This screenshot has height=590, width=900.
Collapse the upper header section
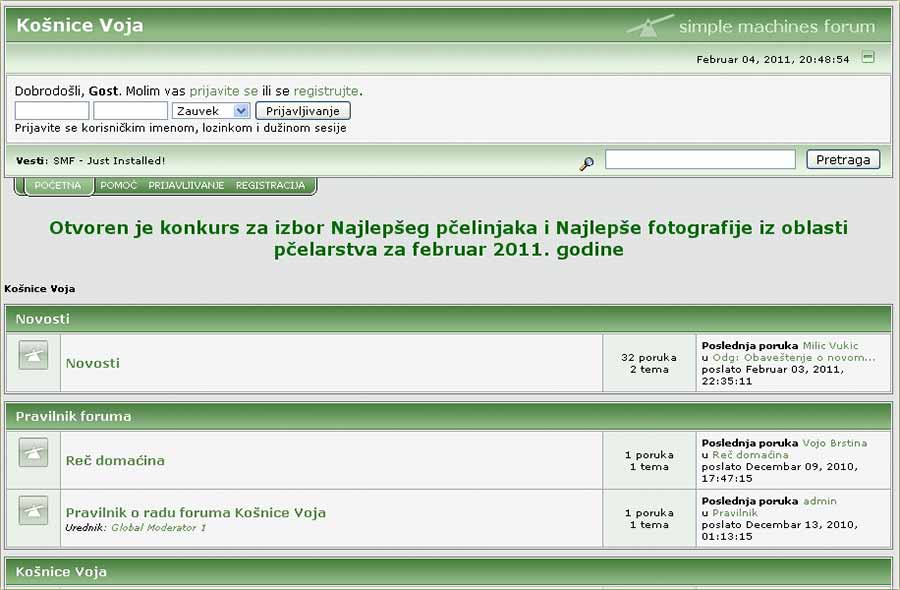(867, 59)
